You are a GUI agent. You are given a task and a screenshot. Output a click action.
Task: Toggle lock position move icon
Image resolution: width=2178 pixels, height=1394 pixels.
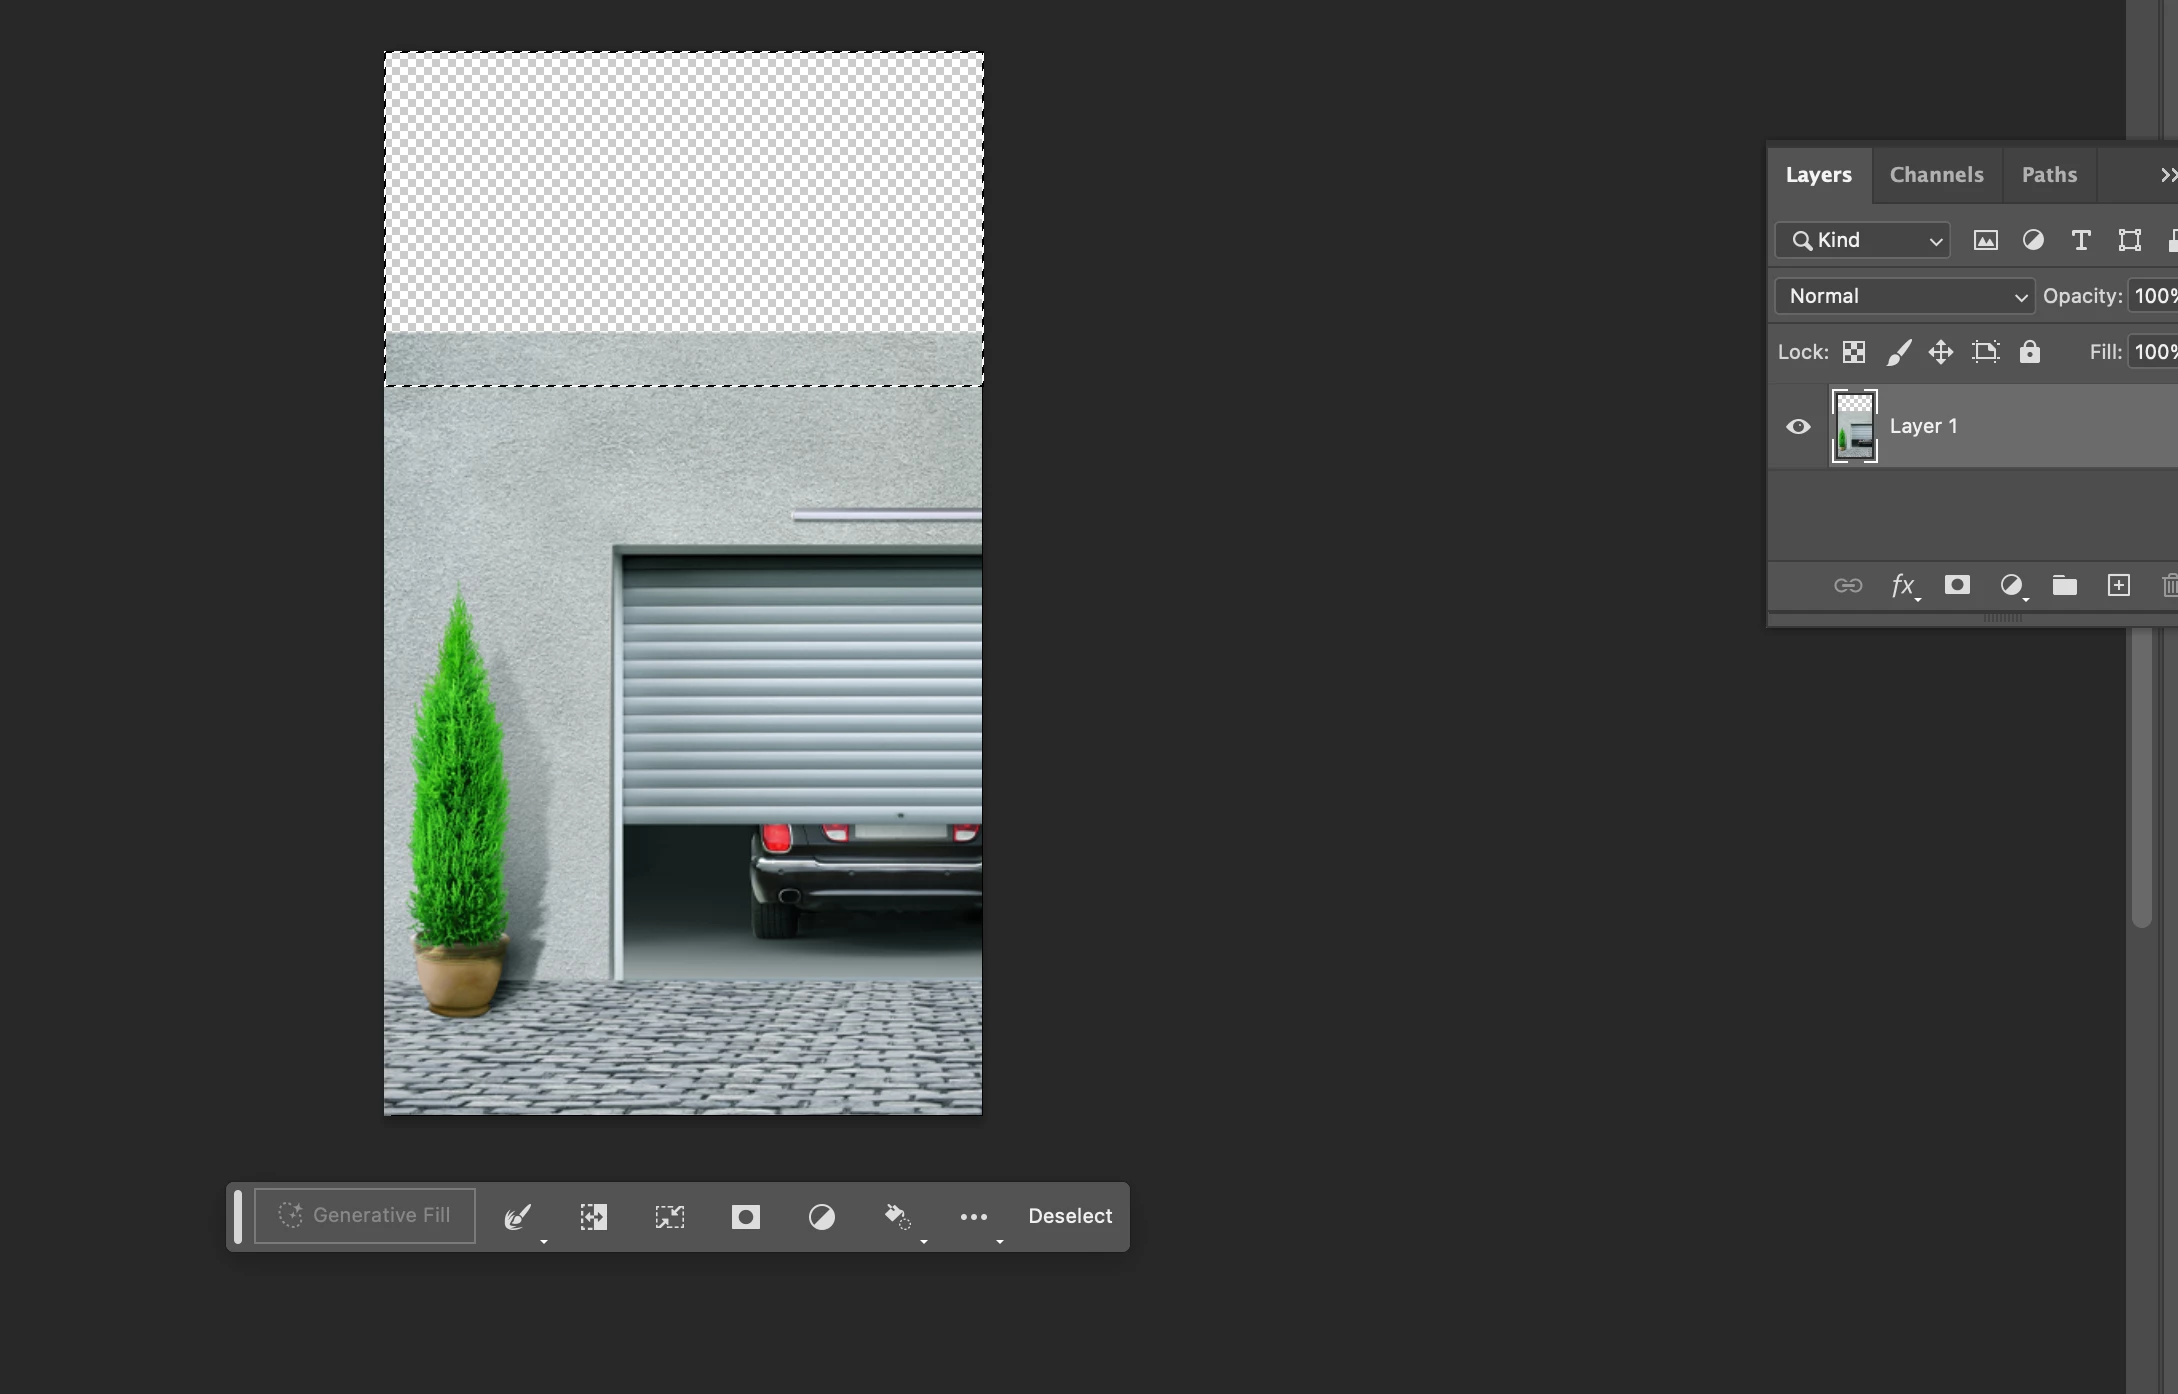(1940, 352)
